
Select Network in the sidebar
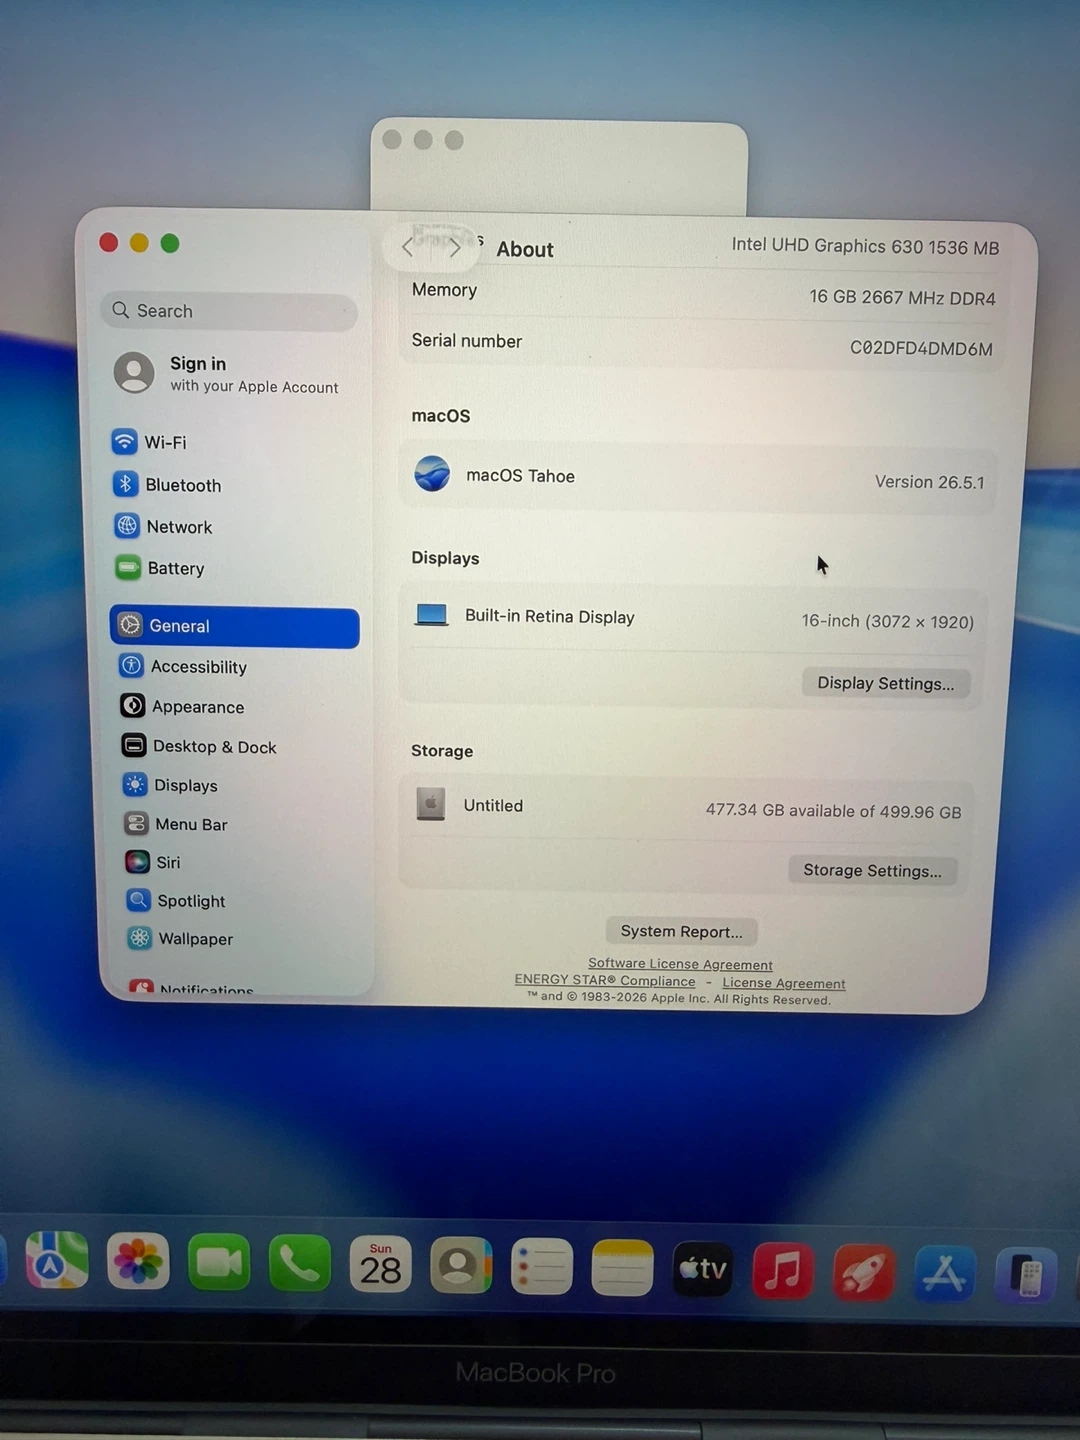coord(163,527)
